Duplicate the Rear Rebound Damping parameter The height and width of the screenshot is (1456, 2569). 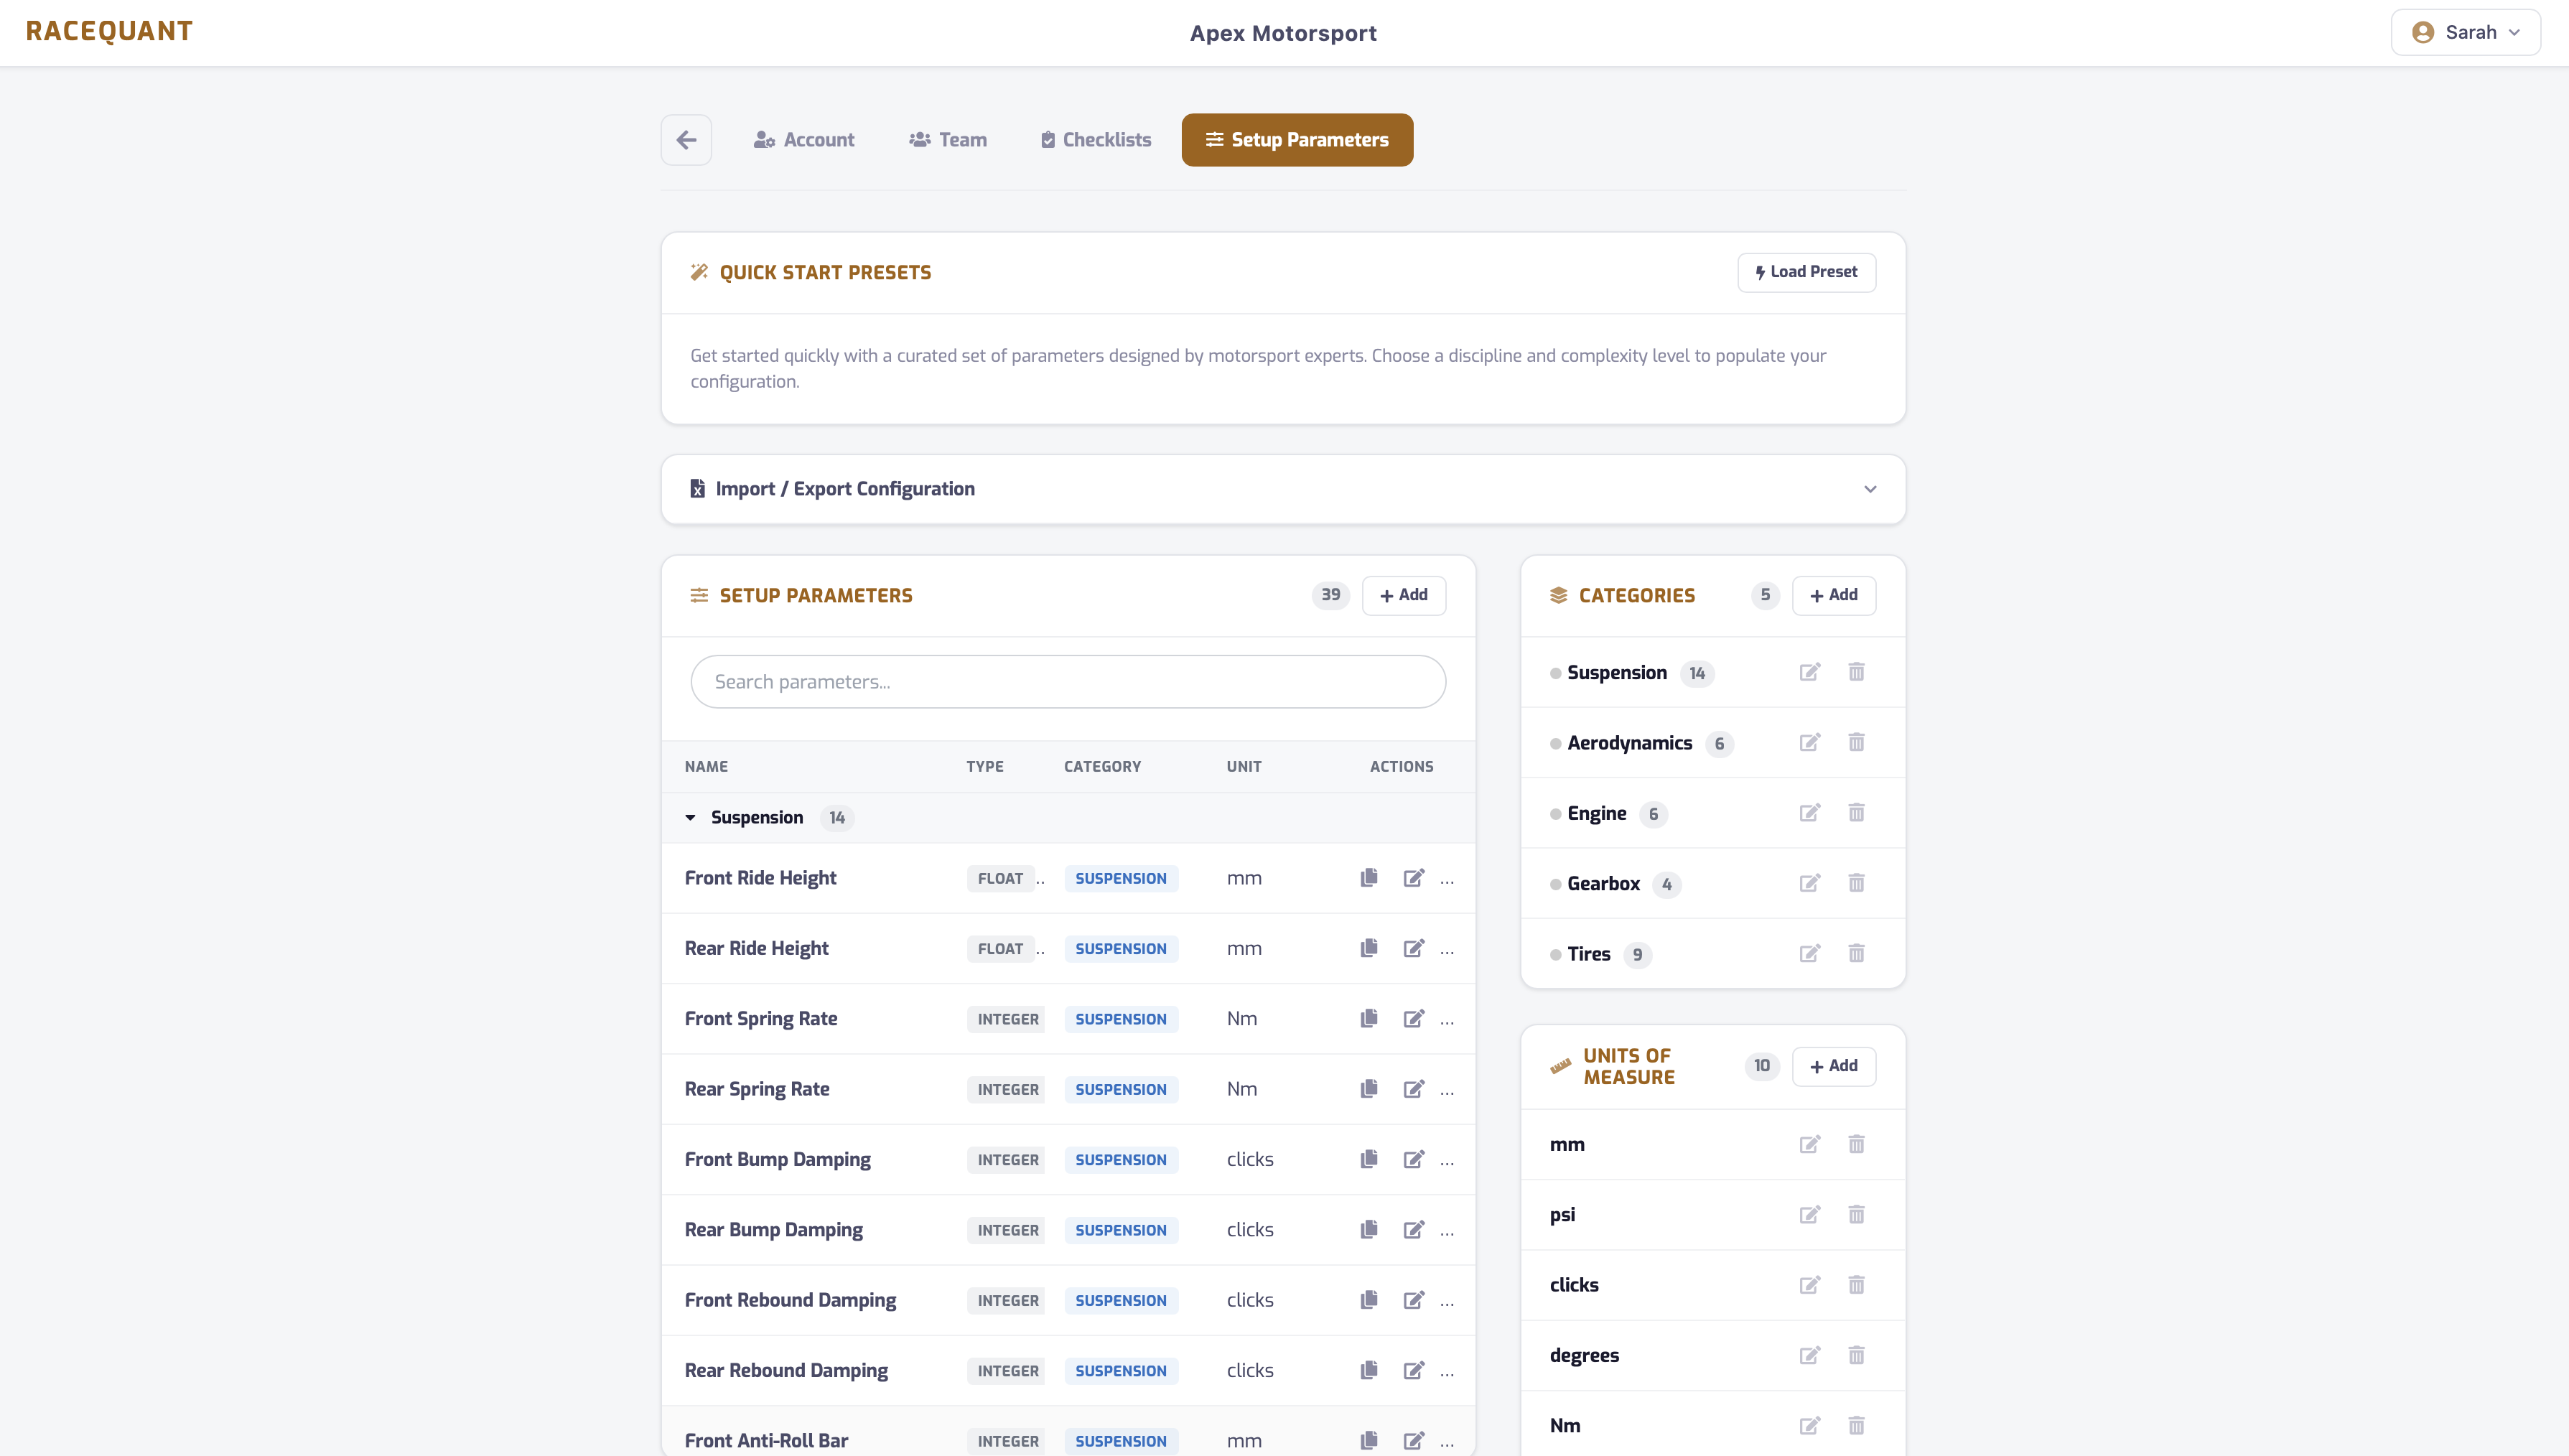(1369, 1370)
